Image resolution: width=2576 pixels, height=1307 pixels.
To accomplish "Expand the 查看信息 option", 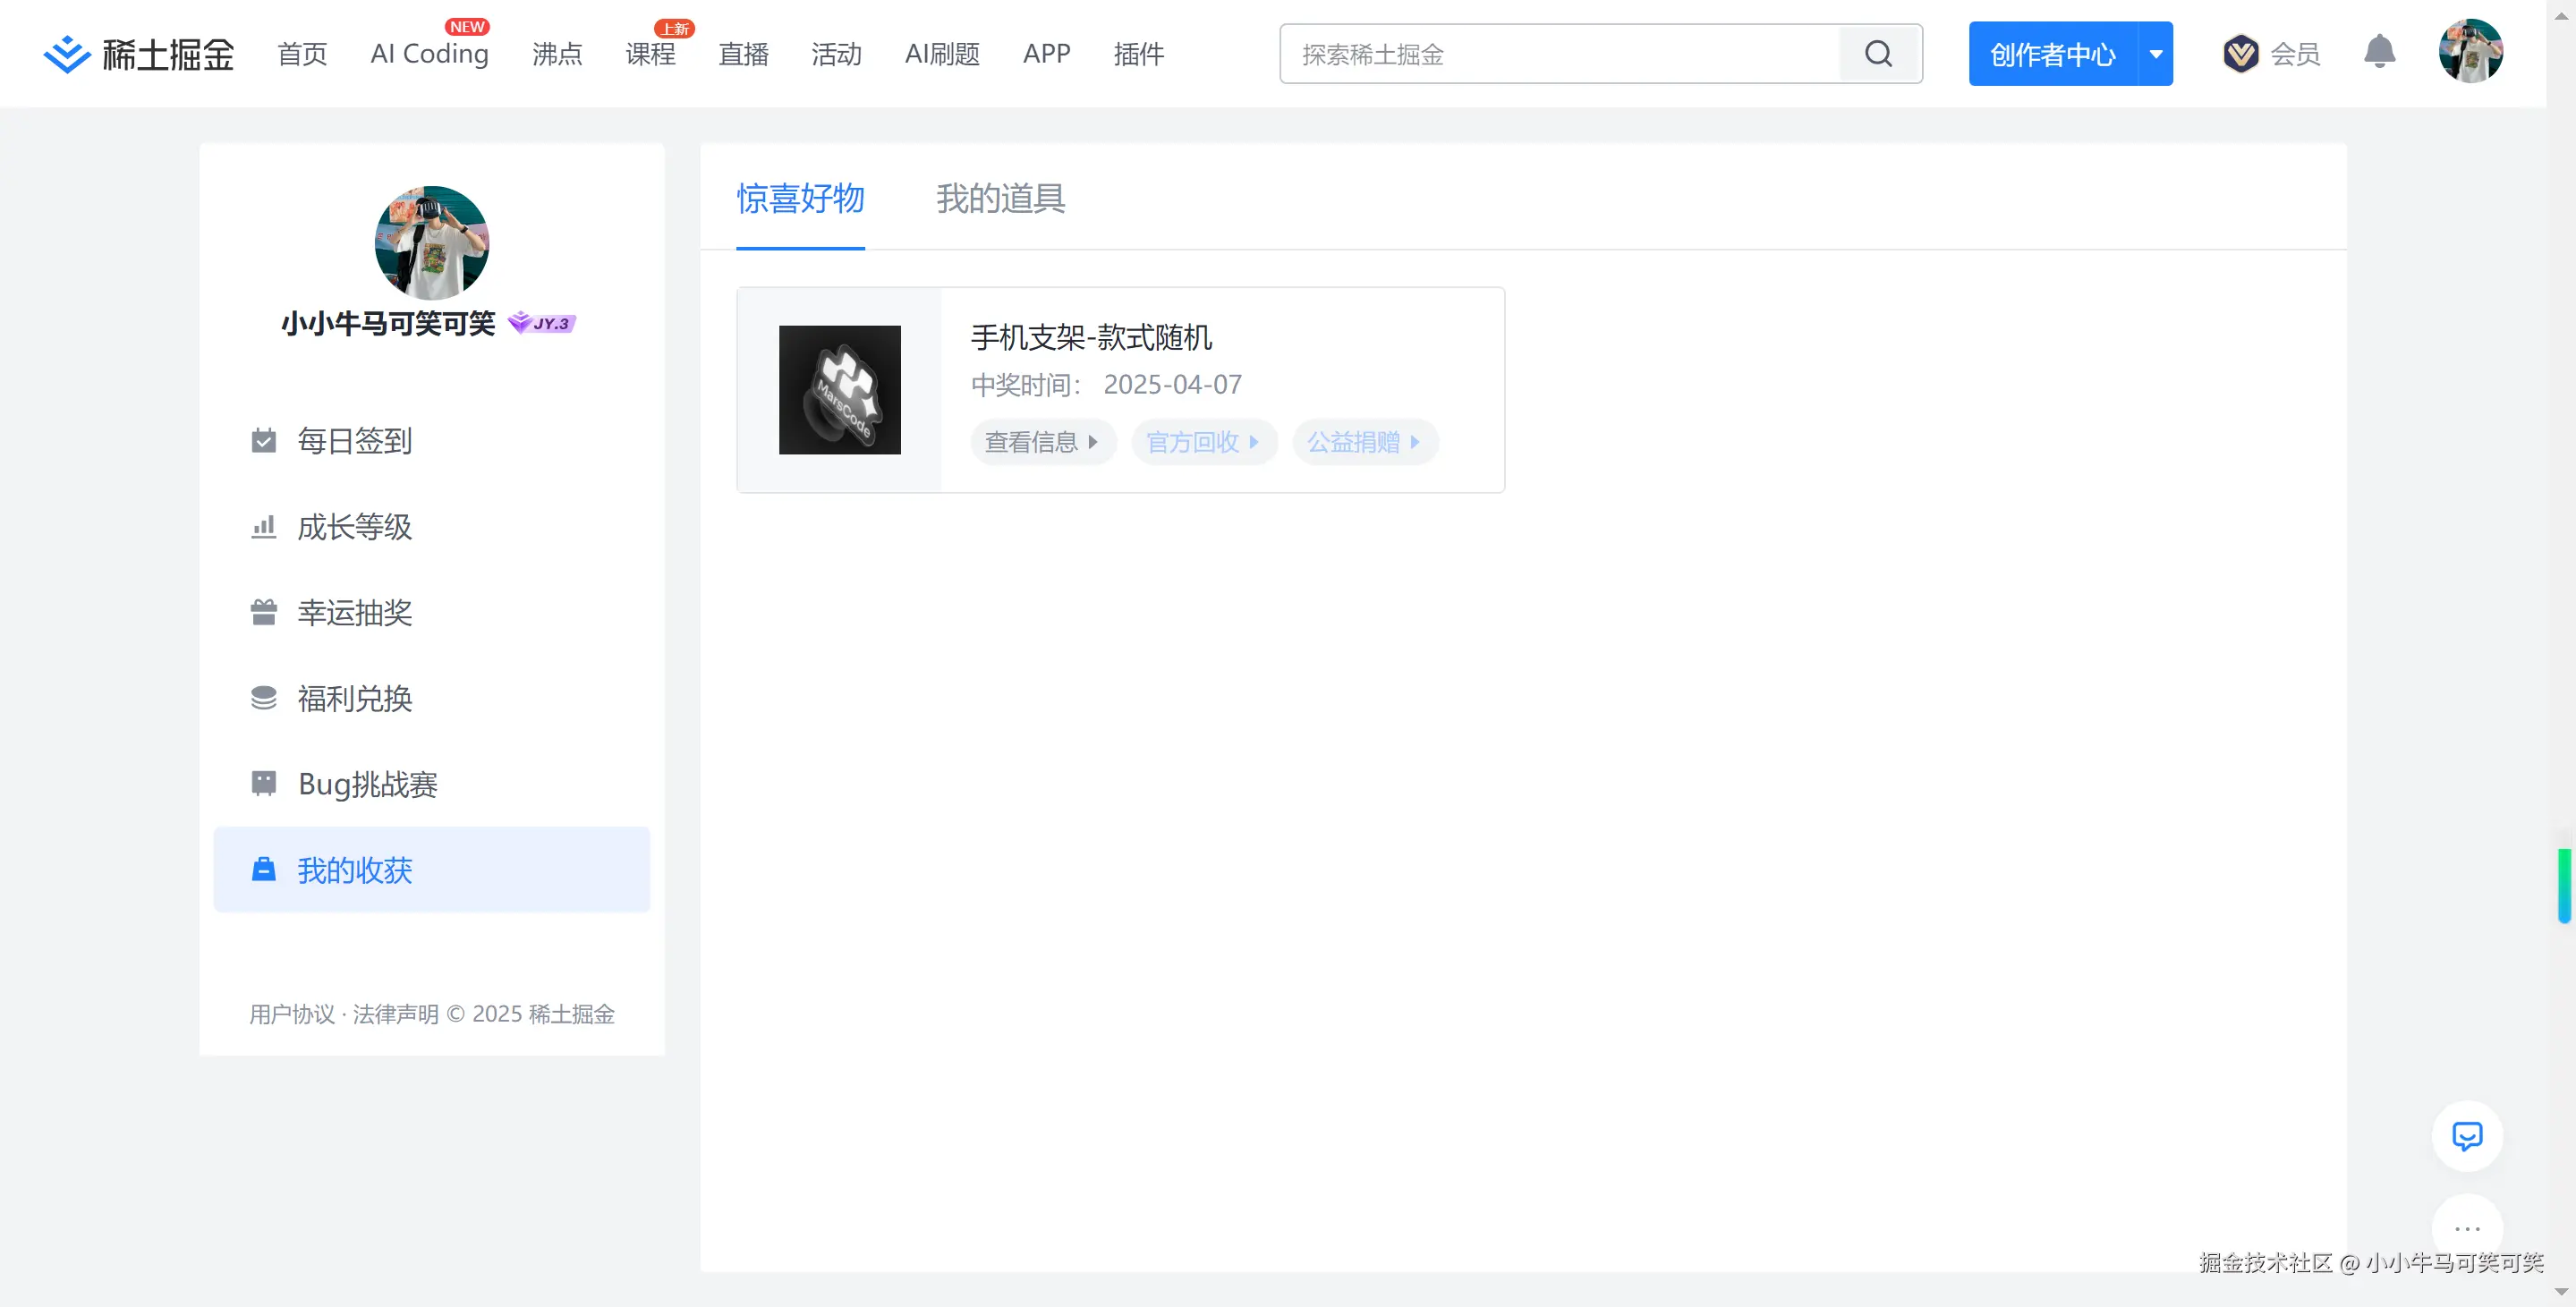I will tap(1043, 441).
